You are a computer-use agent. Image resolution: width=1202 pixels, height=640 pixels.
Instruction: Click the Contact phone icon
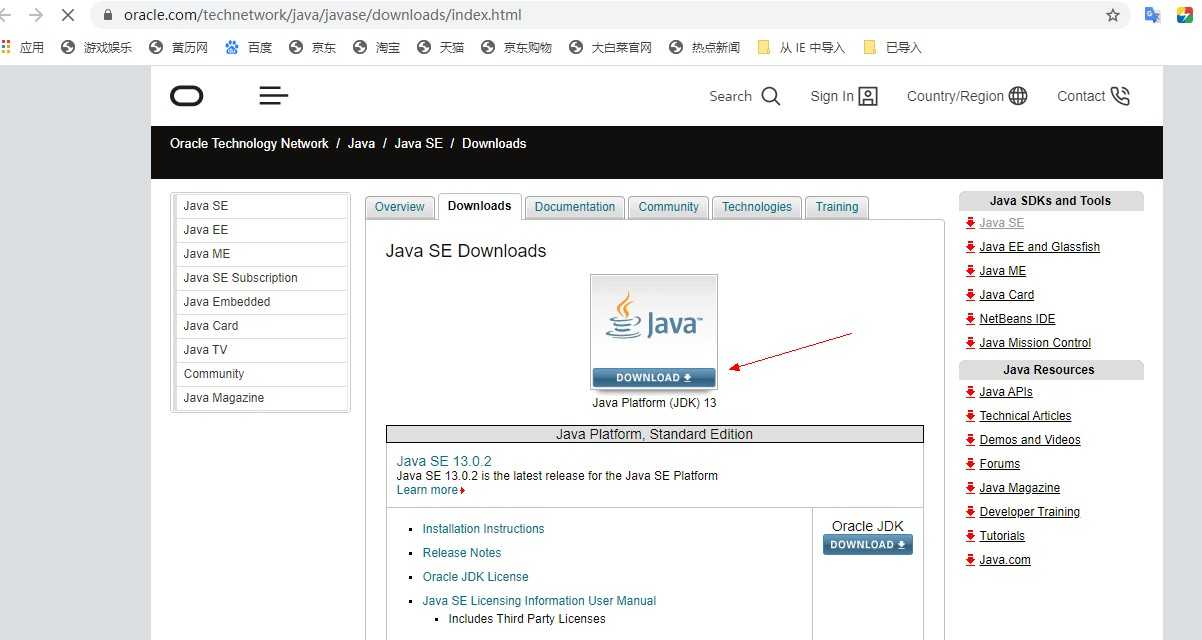(x=1120, y=96)
